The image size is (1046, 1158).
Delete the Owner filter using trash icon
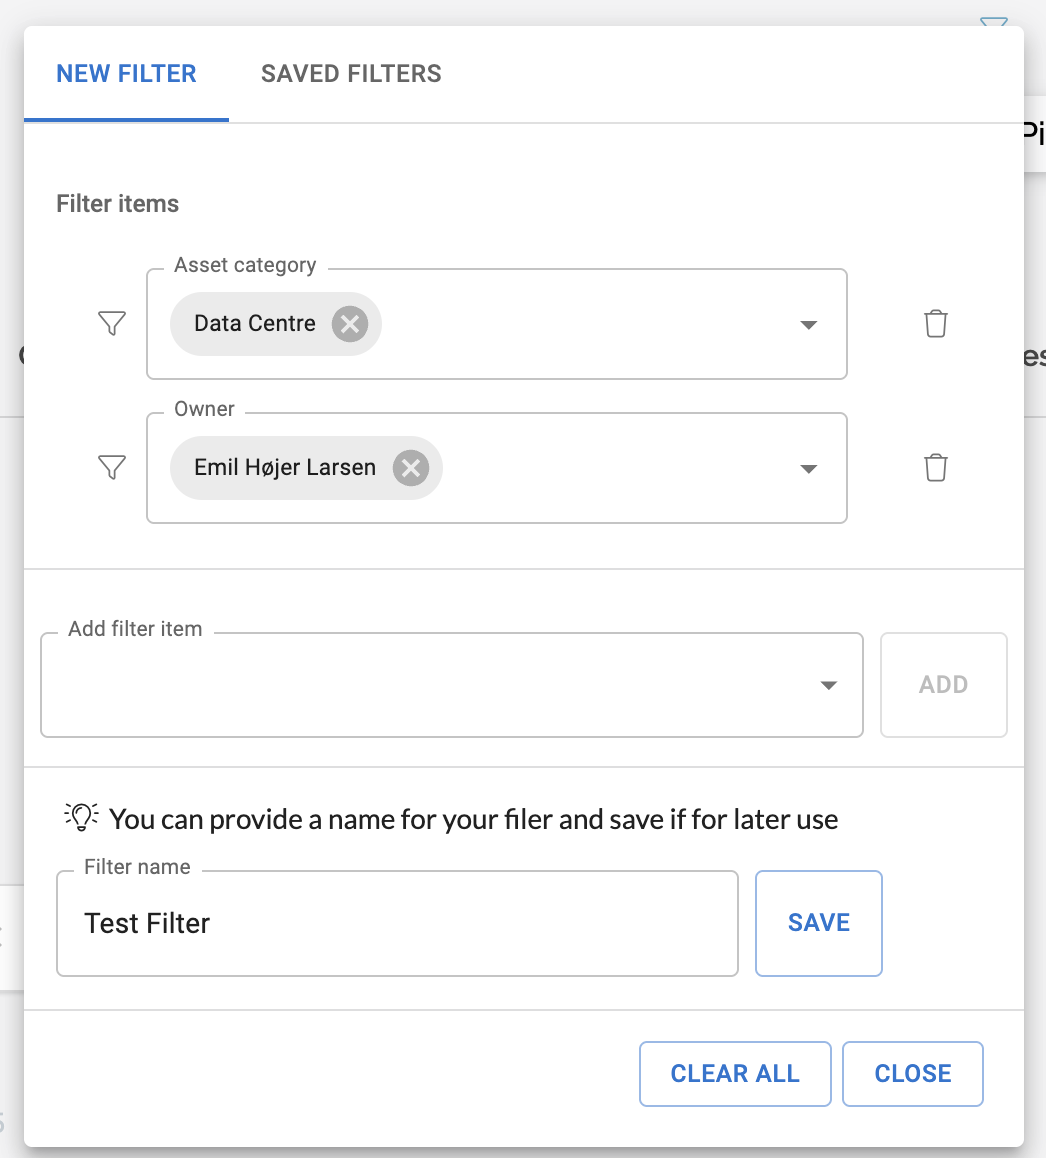pyautogui.click(x=935, y=468)
